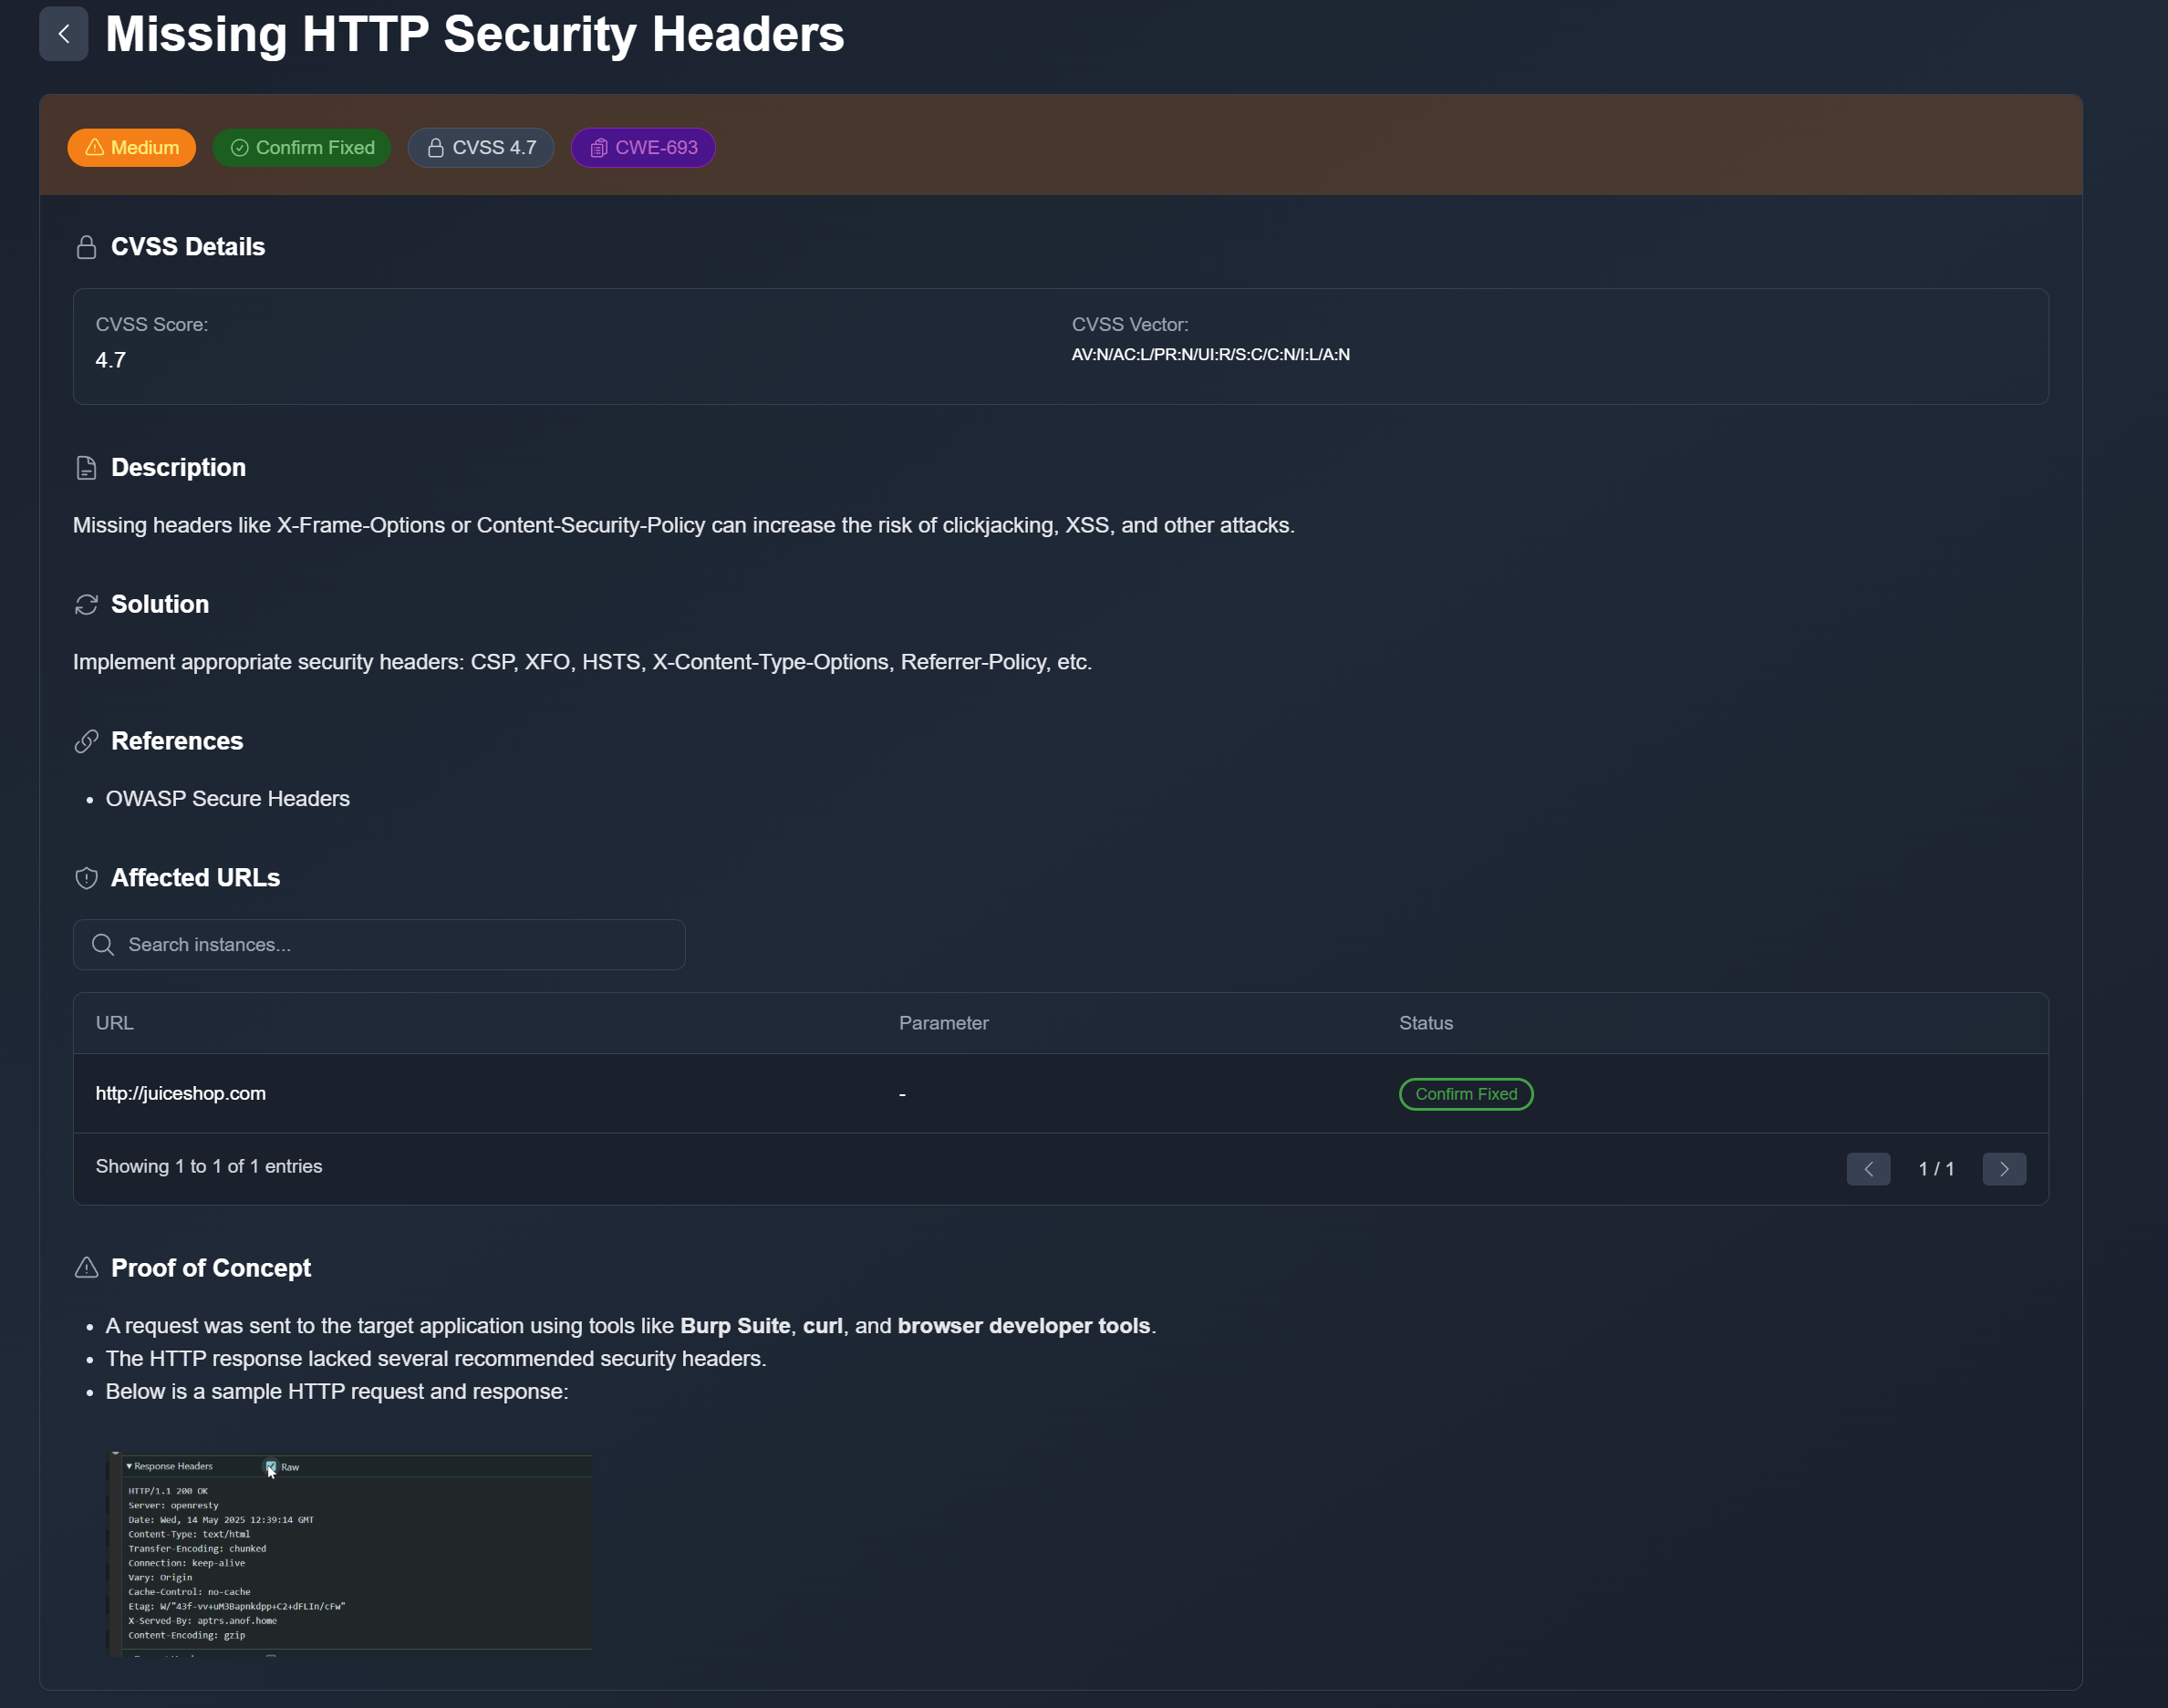Click the CVSS 4.7 lock badge

[481, 148]
